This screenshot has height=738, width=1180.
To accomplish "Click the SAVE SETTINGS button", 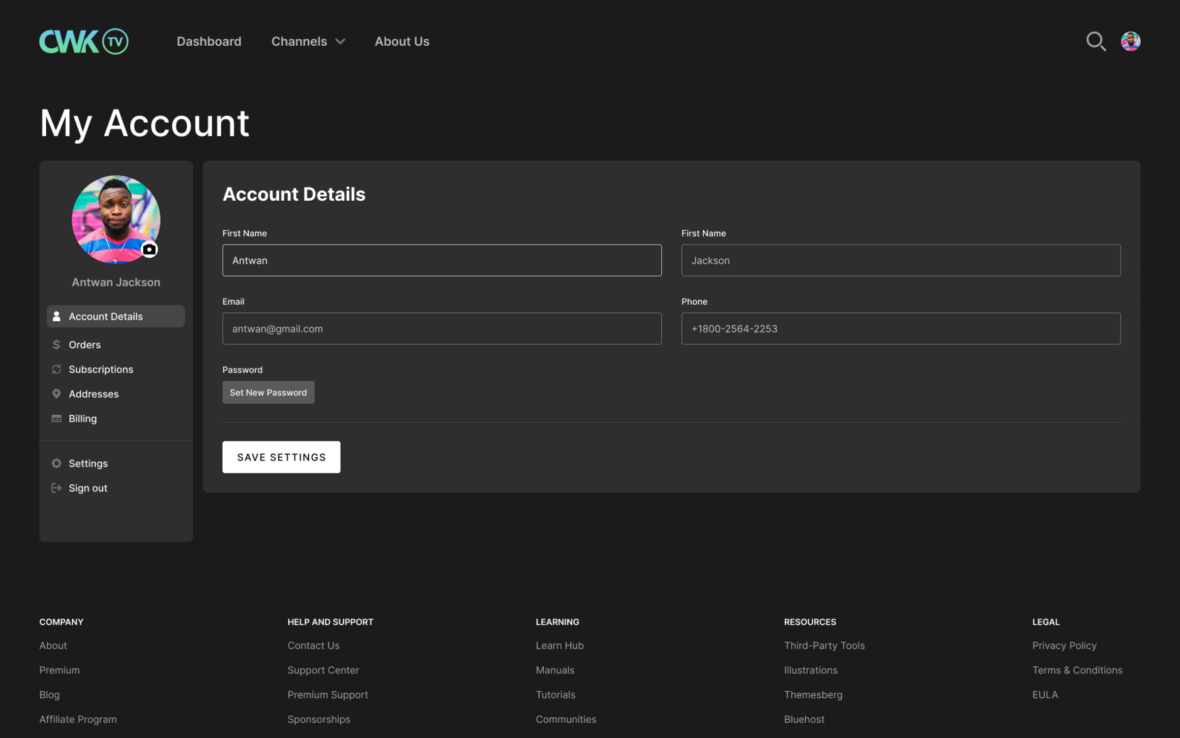I will tap(281, 456).
